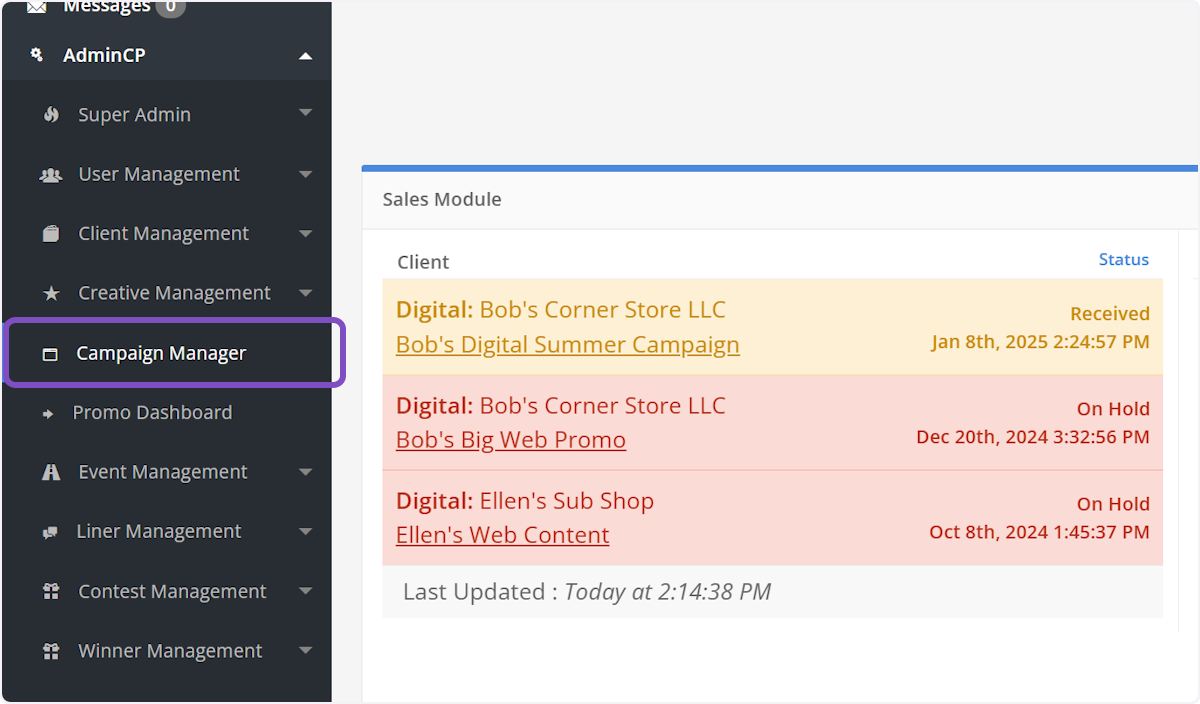Click the Creative Management star icon
This screenshot has height=704, width=1200.
51,294
